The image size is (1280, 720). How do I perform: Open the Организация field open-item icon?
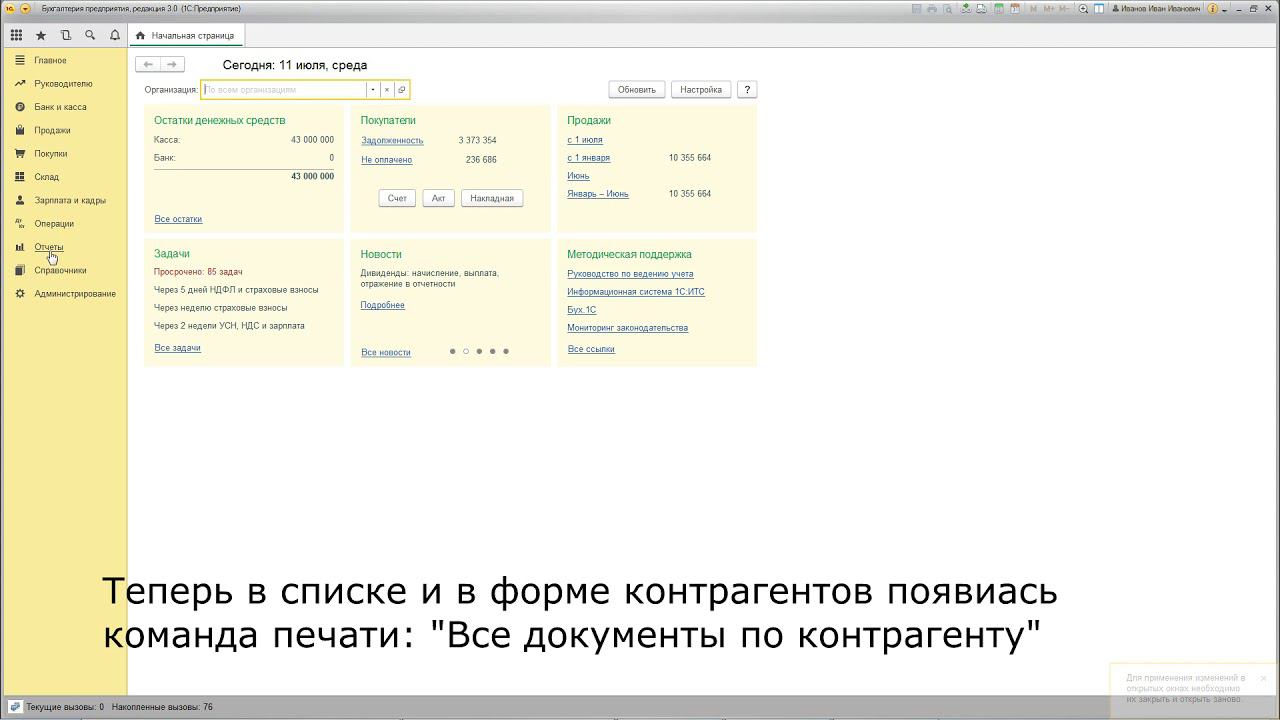[401, 90]
